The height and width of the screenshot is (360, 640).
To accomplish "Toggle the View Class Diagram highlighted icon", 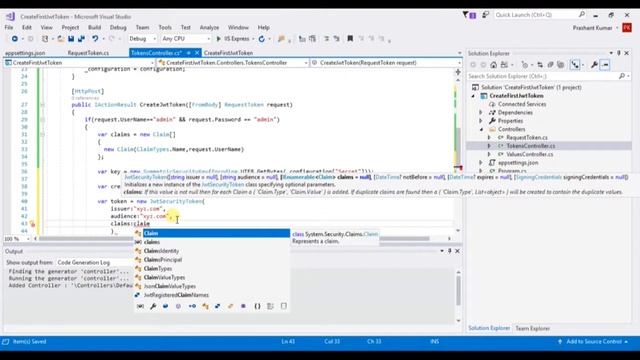I will pyautogui.click(x=575, y=65).
